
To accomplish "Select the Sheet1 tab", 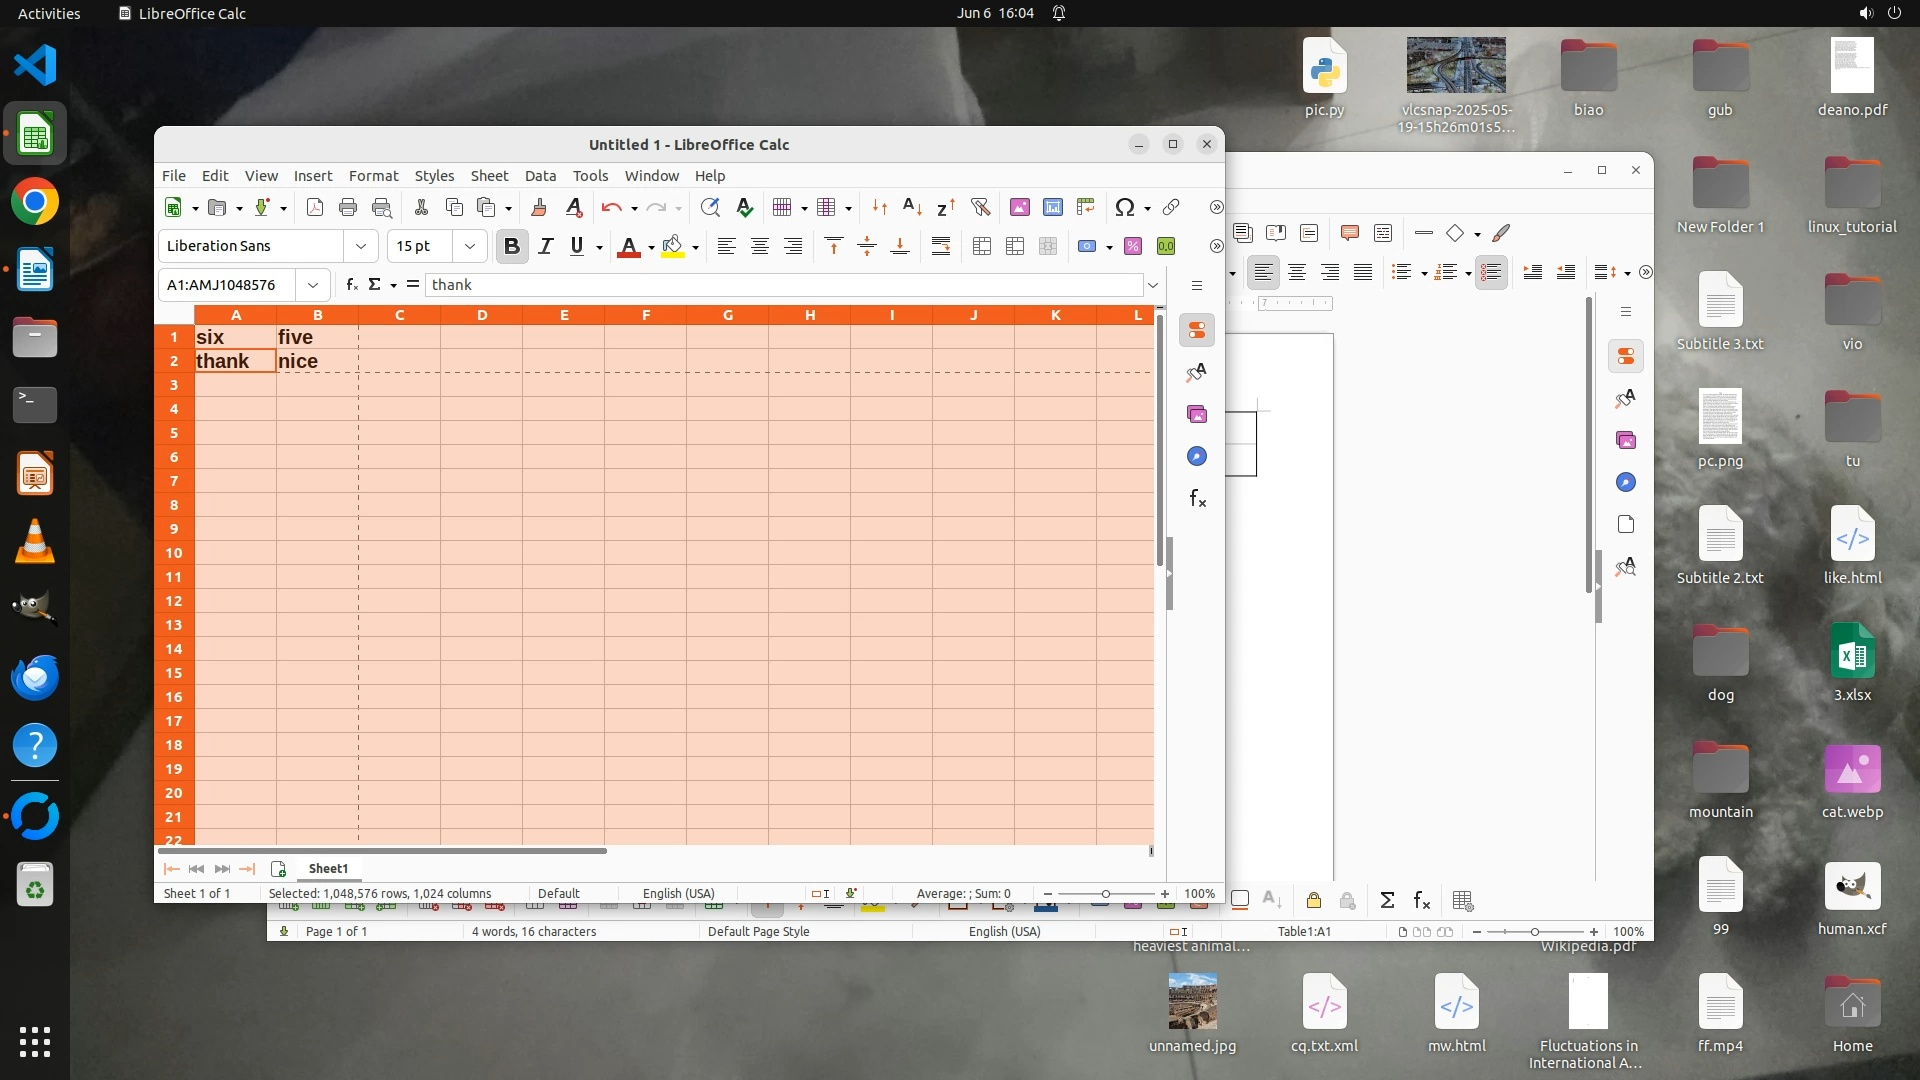I will point(328,868).
